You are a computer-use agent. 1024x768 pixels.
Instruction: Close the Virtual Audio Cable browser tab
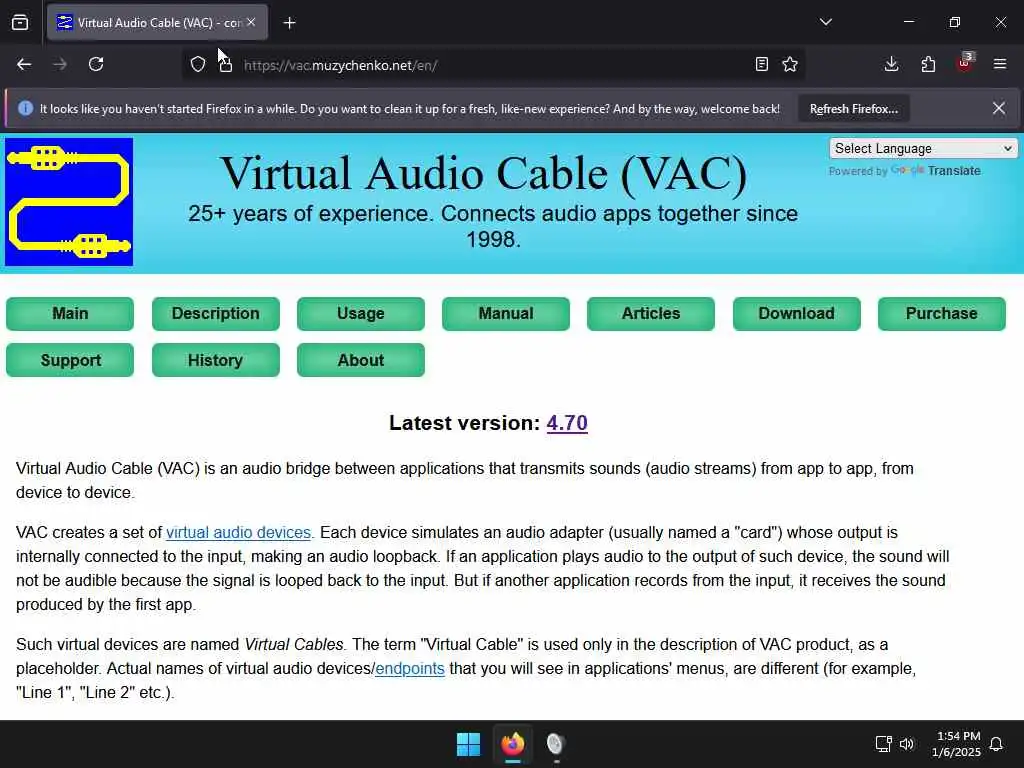pyautogui.click(x=251, y=22)
